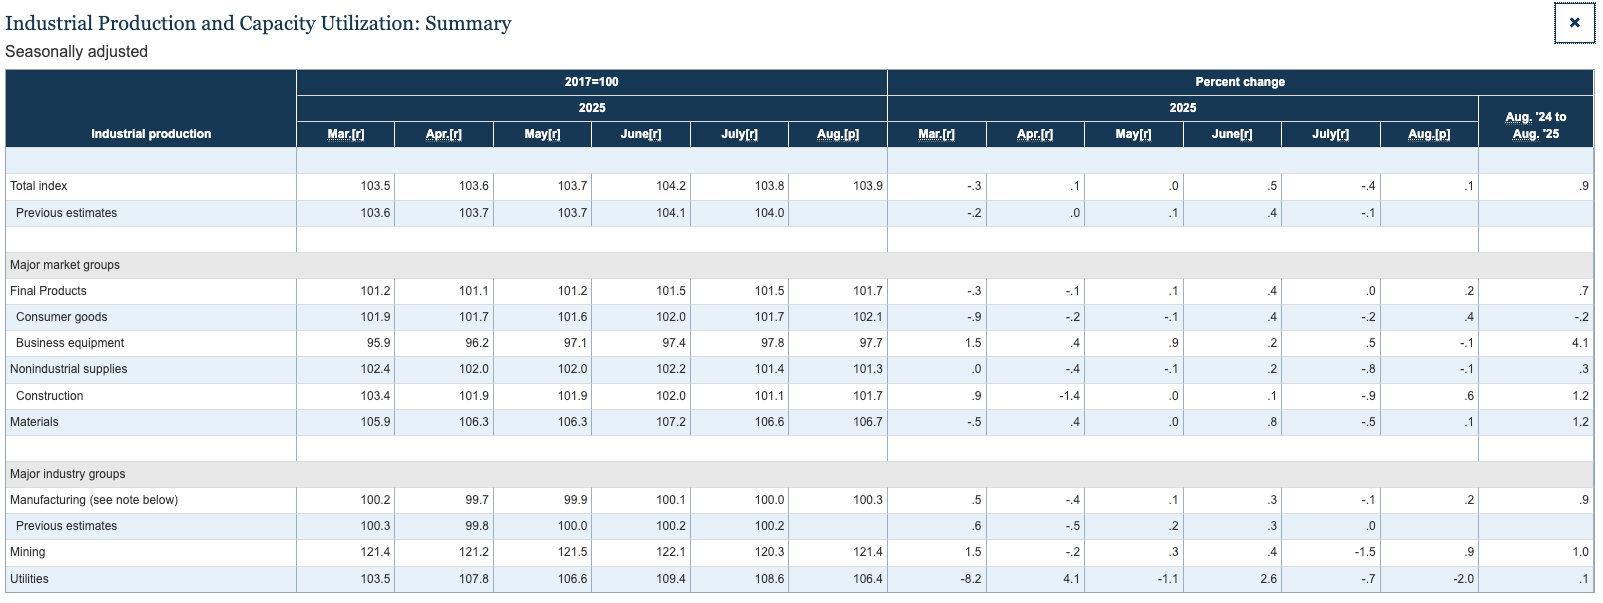The image size is (1603, 603).
Task: Close the Industrial Production summary dialog
Action: click(1574, 23)
